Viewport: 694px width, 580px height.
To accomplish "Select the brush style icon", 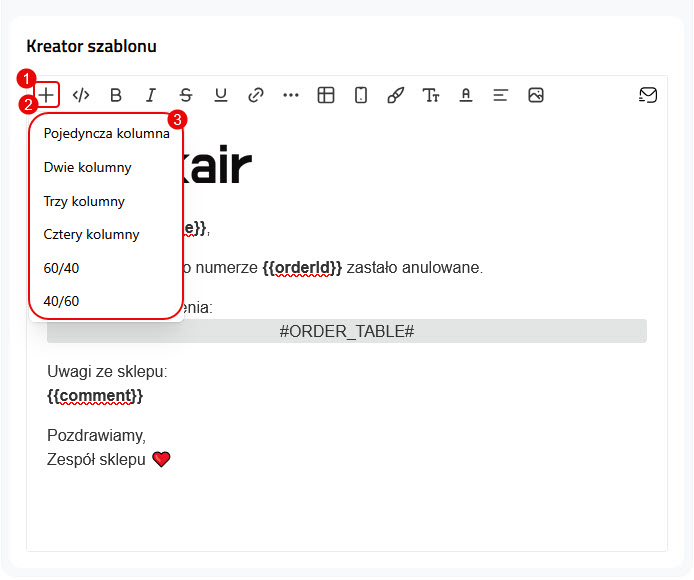I will coord(396,95).
